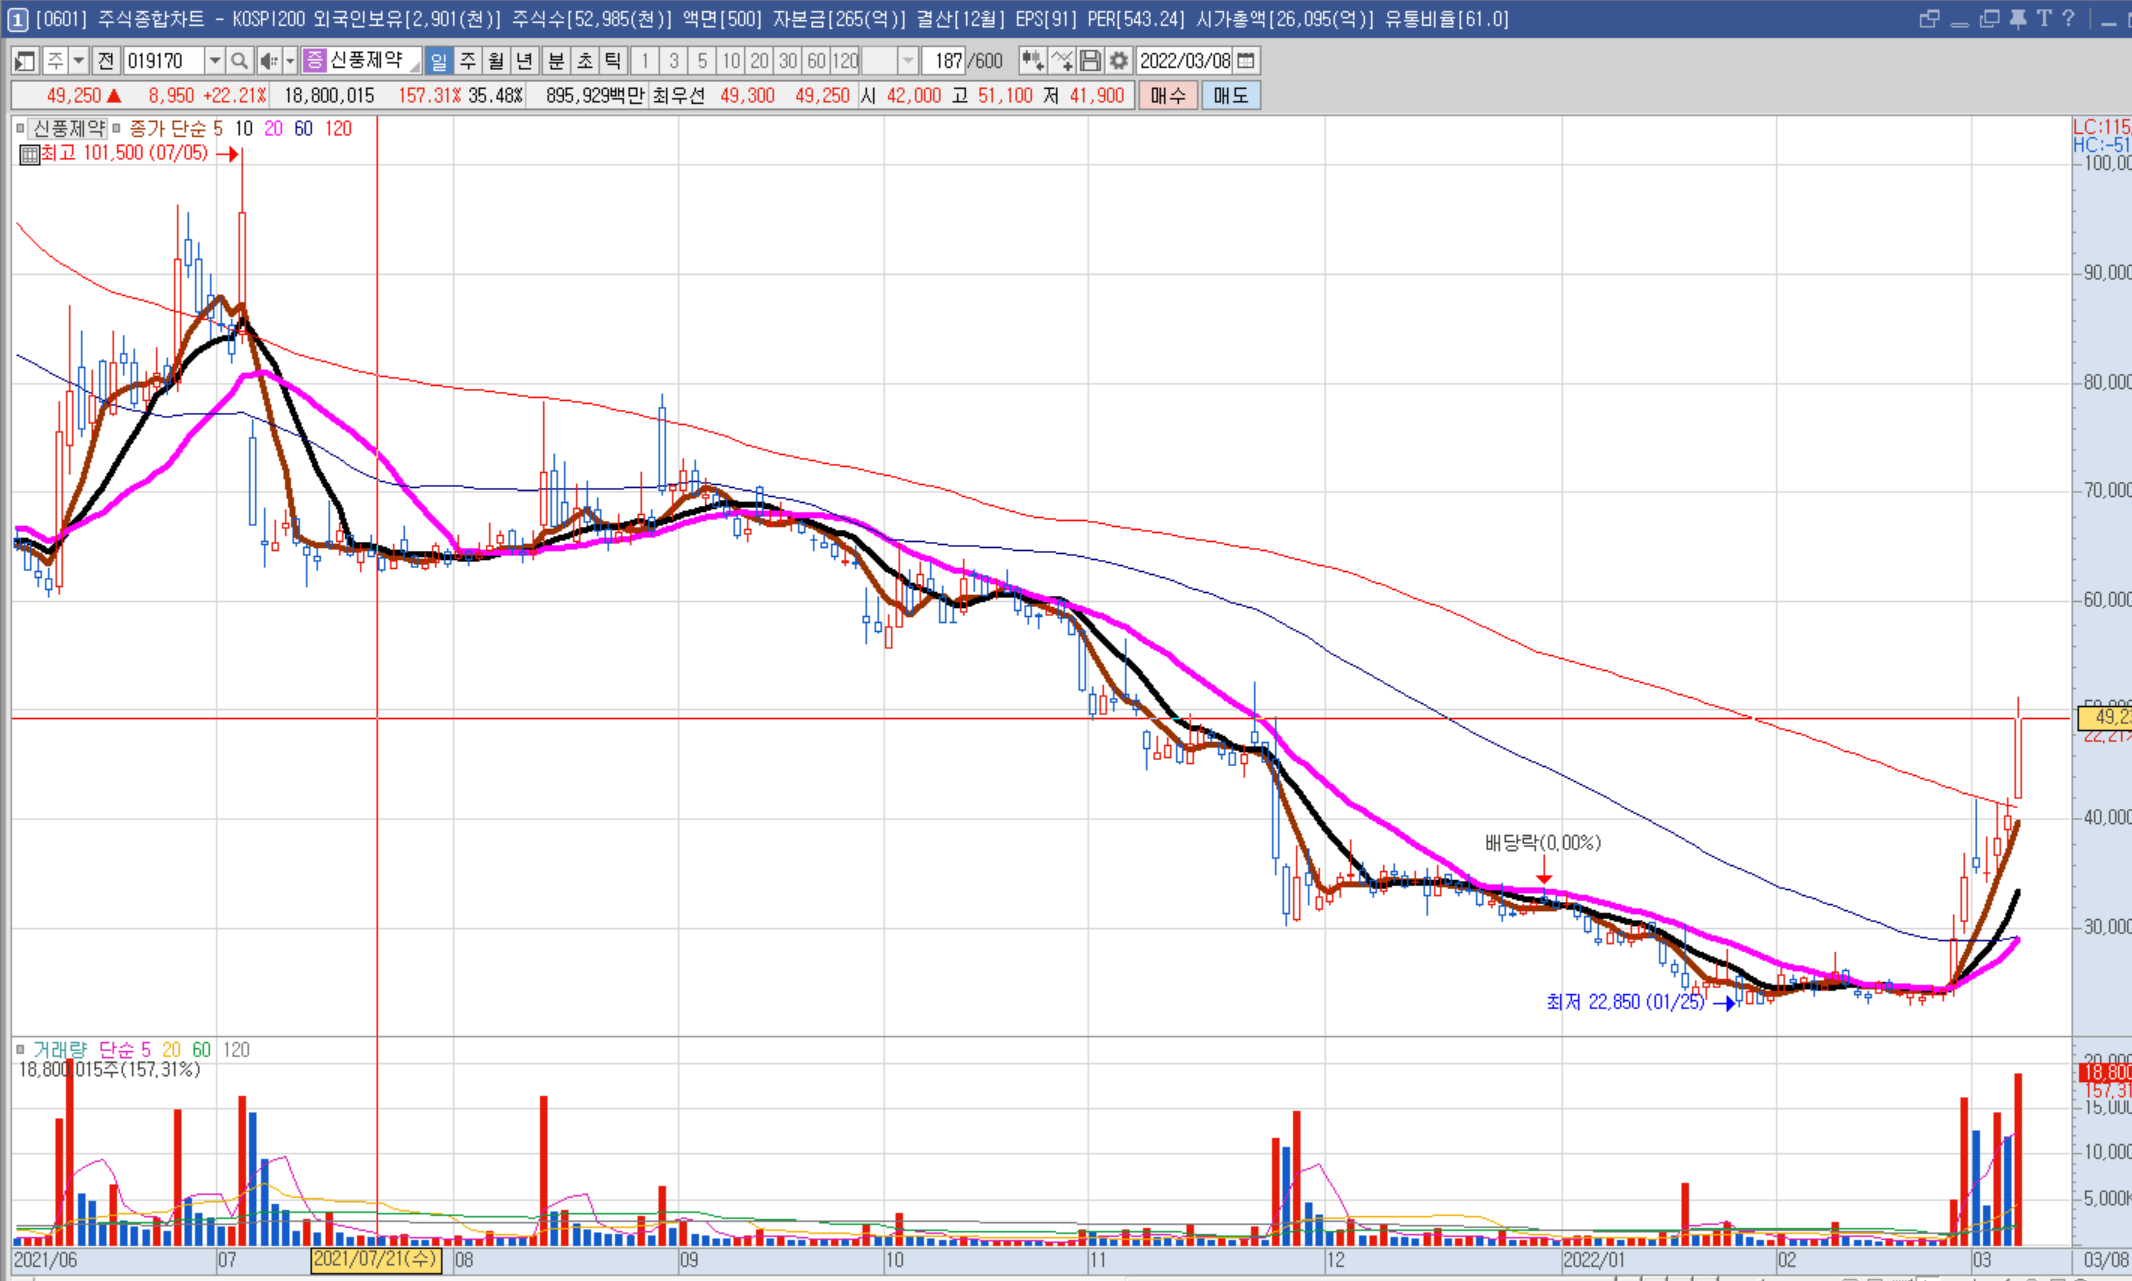2132x1281 pixels.
Task: Click the square before 거래량 legend
Action: (20, 1050)
